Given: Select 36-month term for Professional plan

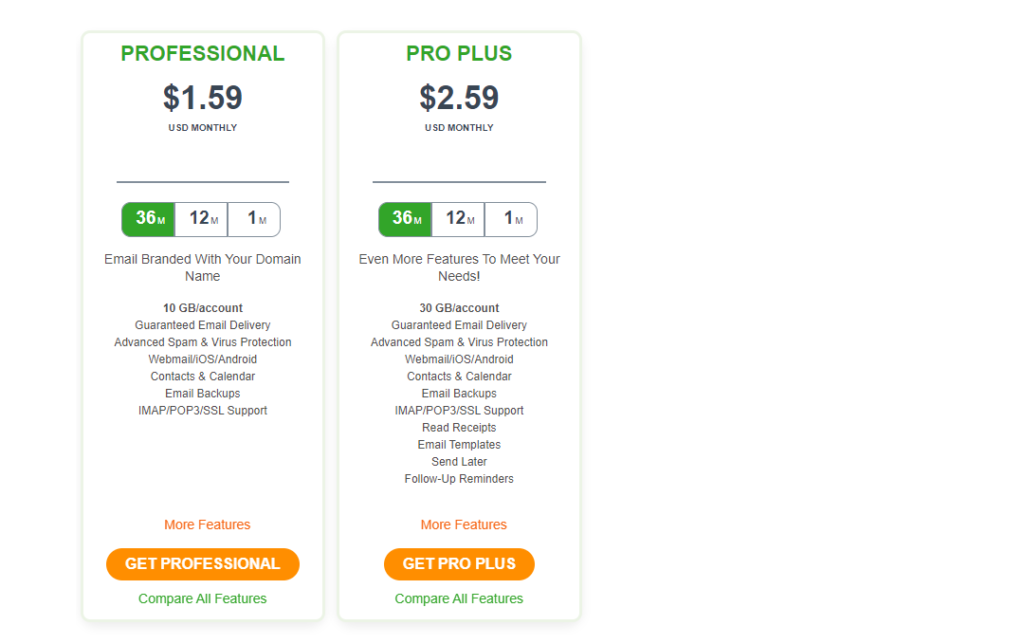Looking at the screenshot, I should pos(148,219).
